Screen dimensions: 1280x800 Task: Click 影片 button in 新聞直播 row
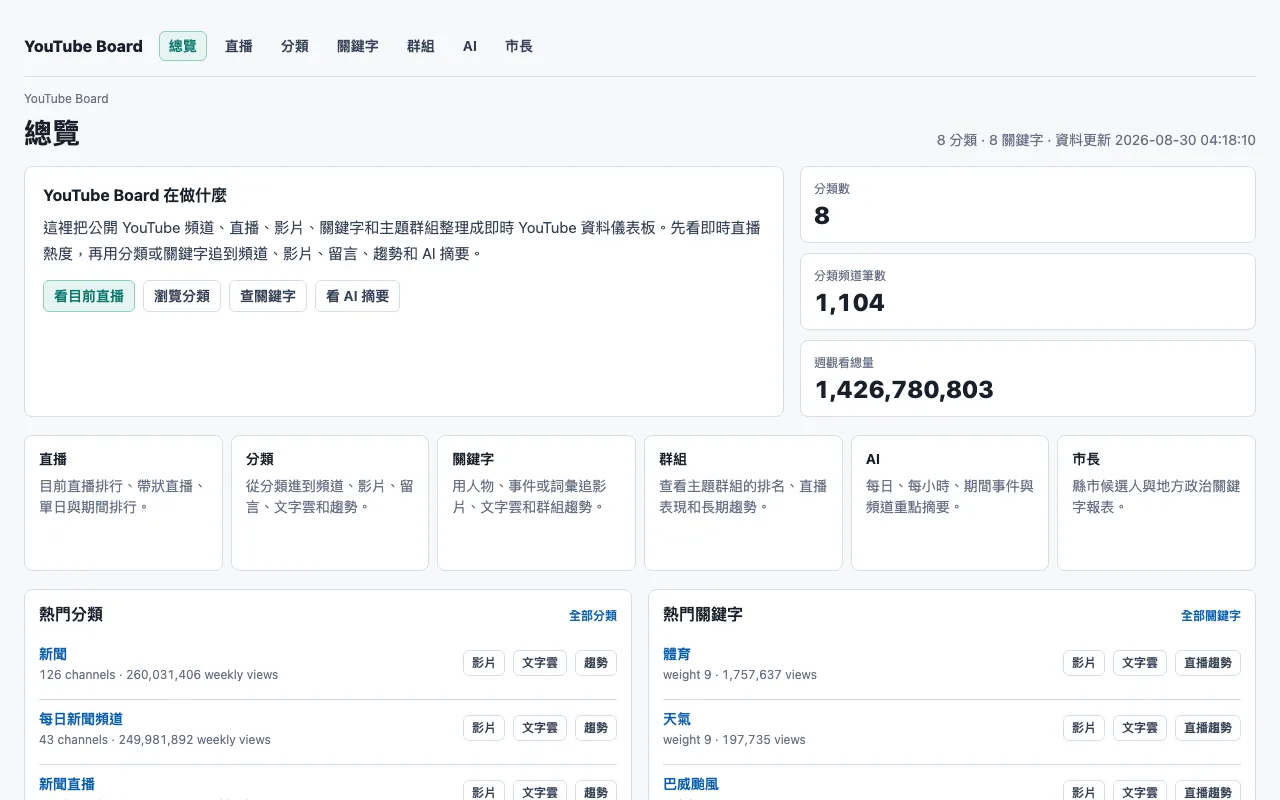tap(484, 792)
